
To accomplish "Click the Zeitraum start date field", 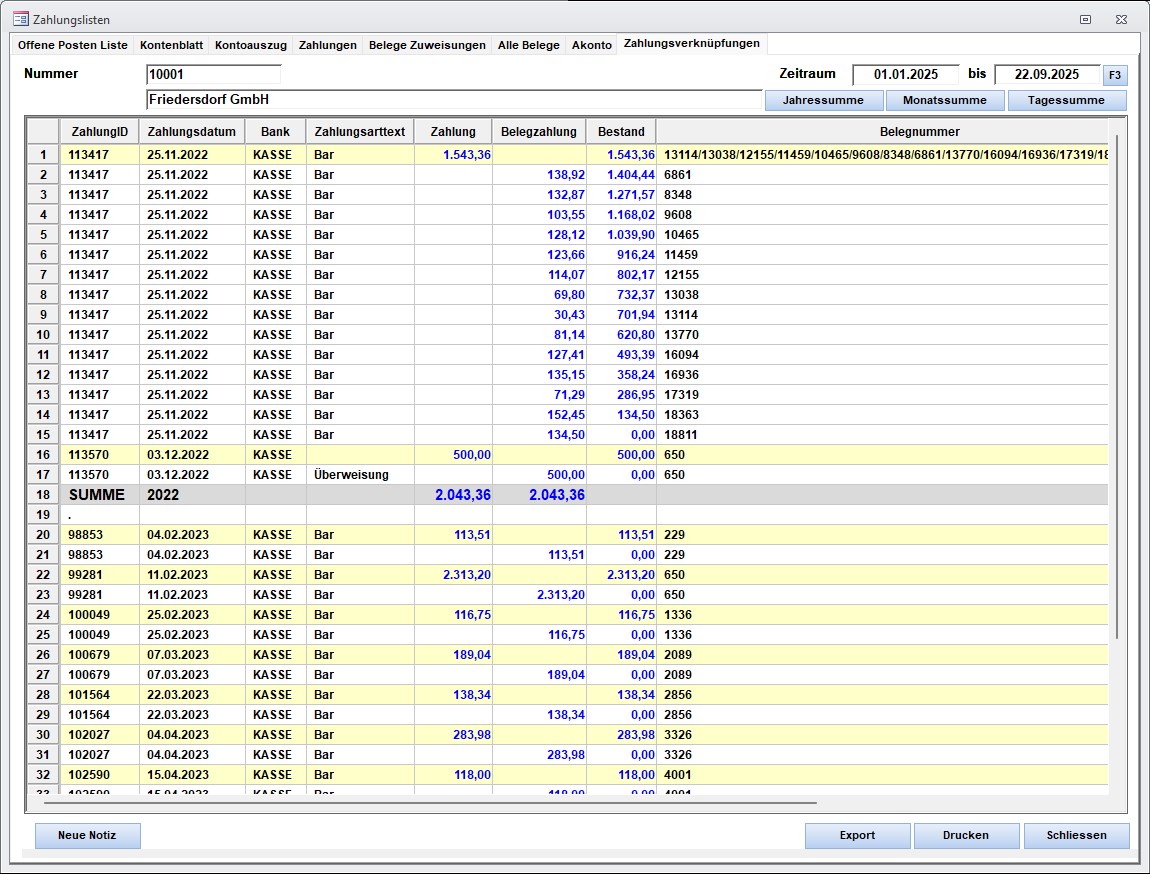I will coord(905,74).
